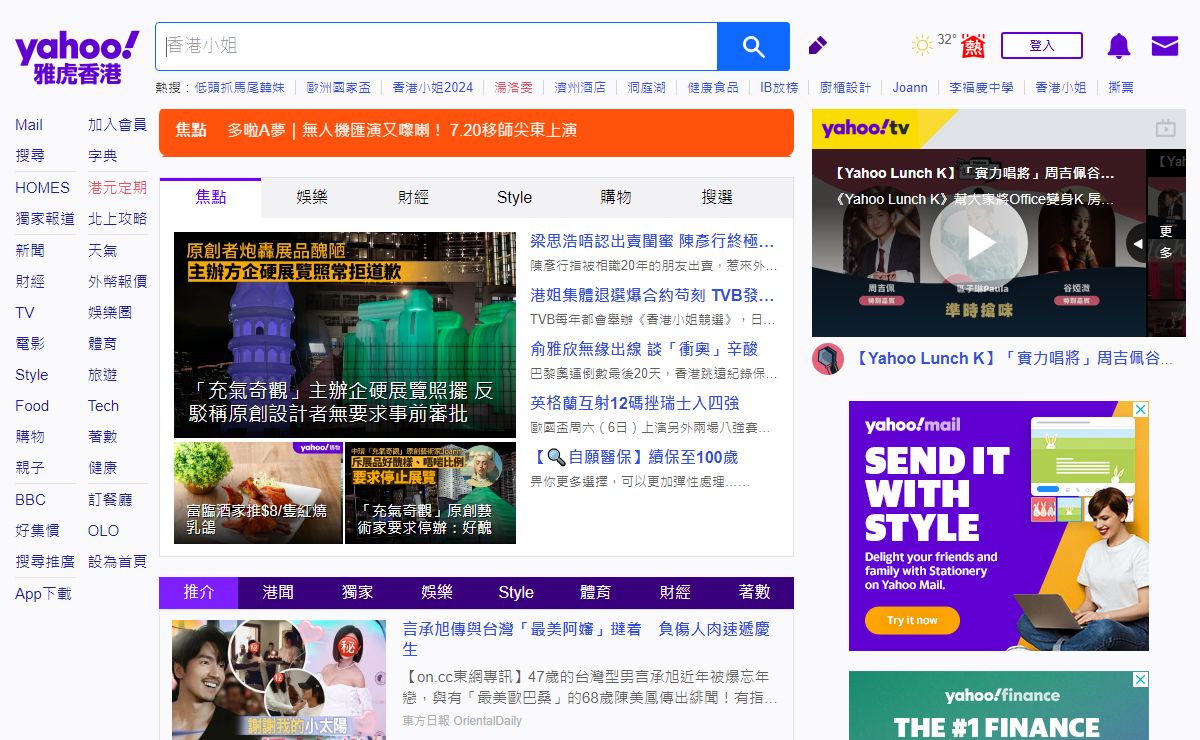
Task: Click 更多 on video carousel
Action: pos(1166,242)
